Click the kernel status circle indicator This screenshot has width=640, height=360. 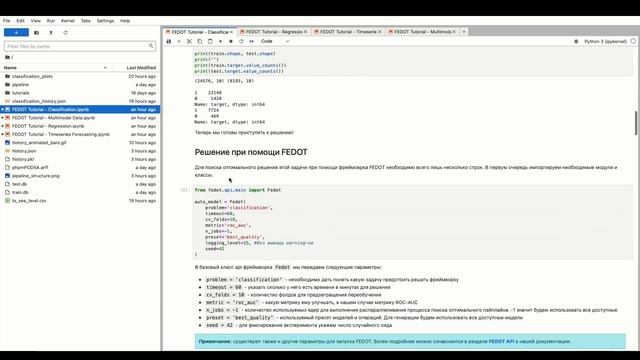point(633,41)
